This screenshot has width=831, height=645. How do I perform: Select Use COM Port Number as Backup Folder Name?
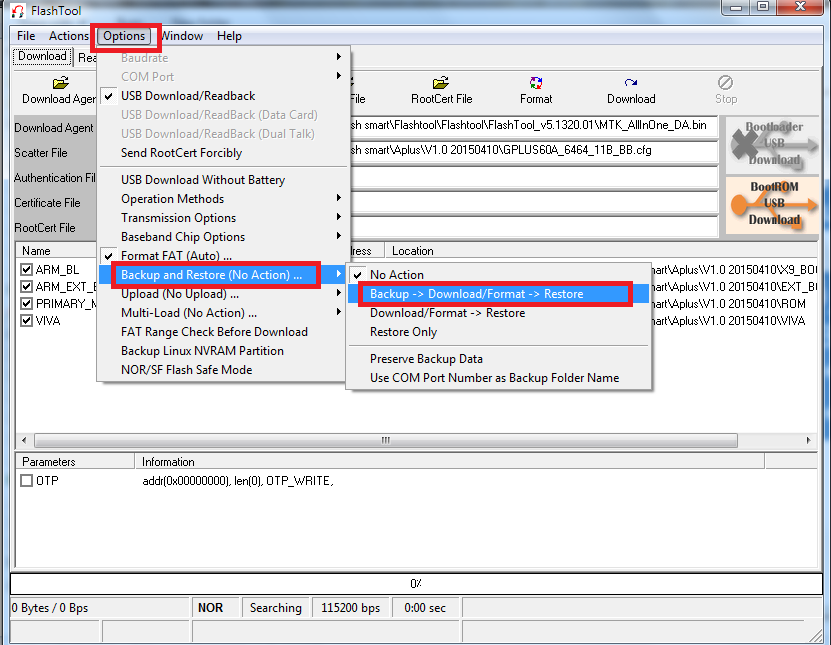coord(498,378)
